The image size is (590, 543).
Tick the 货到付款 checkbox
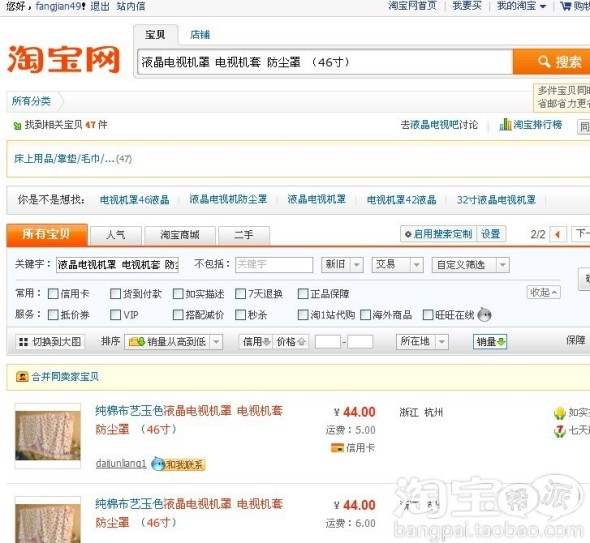coord(116,294)
